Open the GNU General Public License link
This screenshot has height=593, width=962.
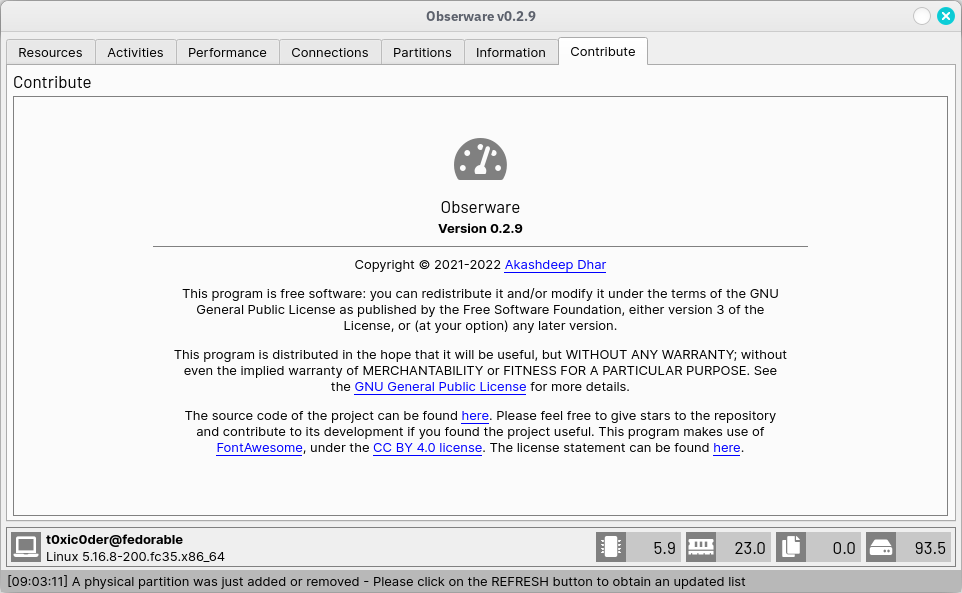(x=440, y=386)
